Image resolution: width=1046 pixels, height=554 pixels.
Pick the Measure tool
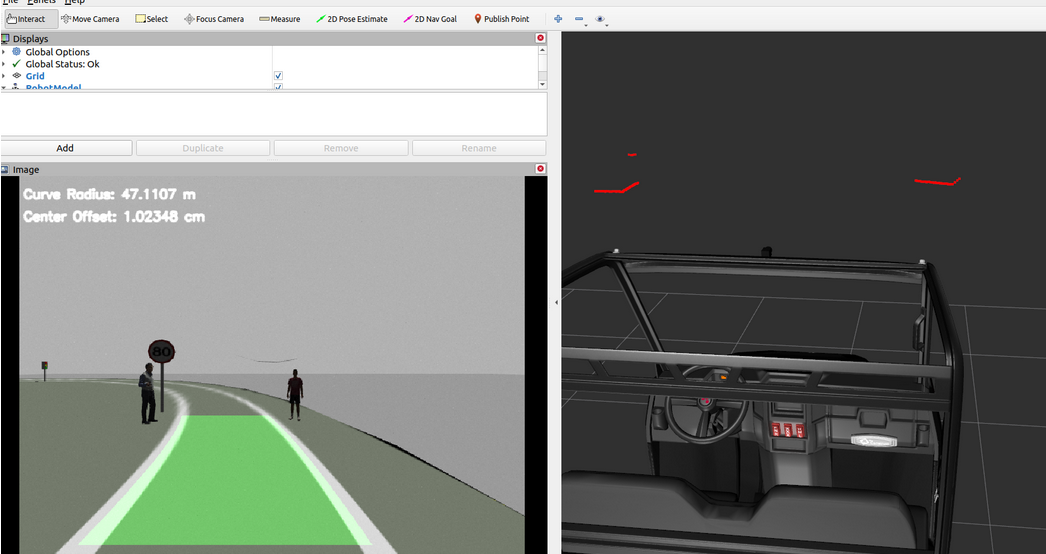pos(279,19)
